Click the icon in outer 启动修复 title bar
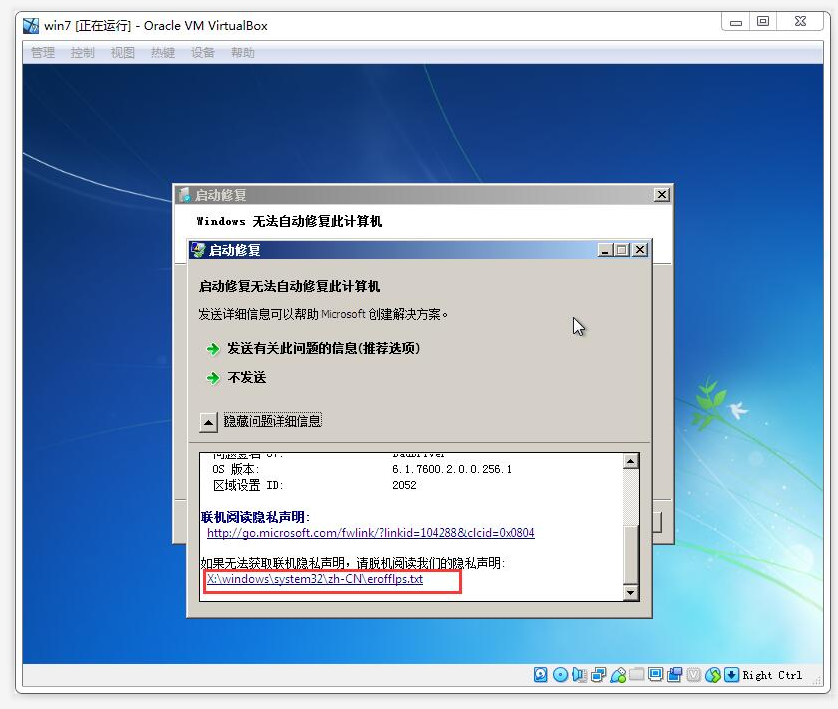The height and width of the screenshot is (709, 838). point(184,195)
